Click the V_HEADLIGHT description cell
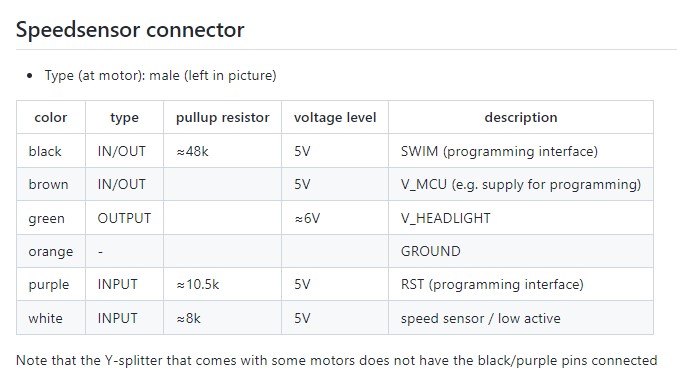 click(521, 218)
